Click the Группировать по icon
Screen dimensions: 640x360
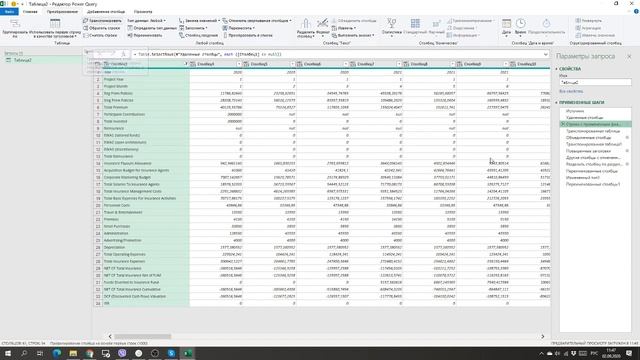[15, 24]
